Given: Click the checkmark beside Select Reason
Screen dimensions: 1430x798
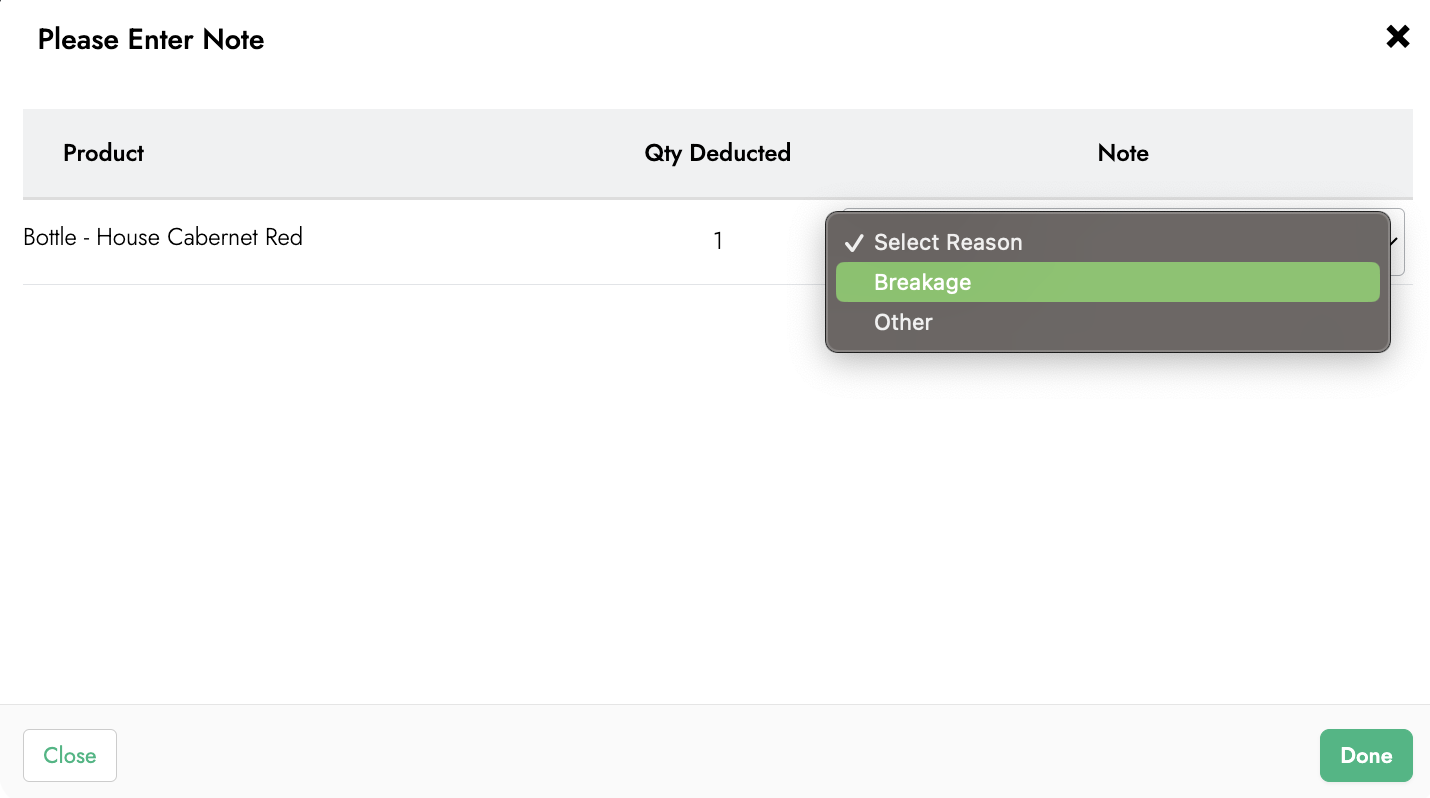Looking at the screenshot, I should (853, 243).
